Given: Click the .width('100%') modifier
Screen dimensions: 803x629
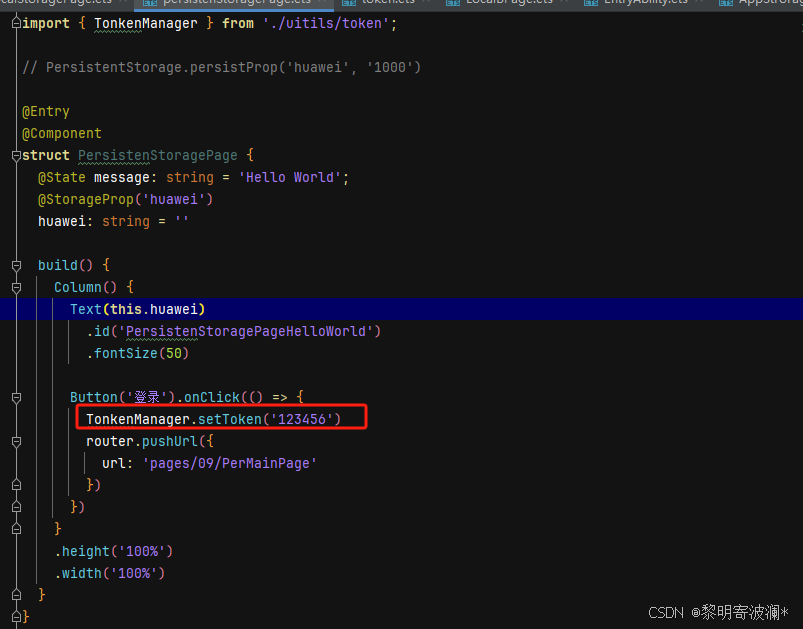Looking at the screenshot, I should coord(110,574).
